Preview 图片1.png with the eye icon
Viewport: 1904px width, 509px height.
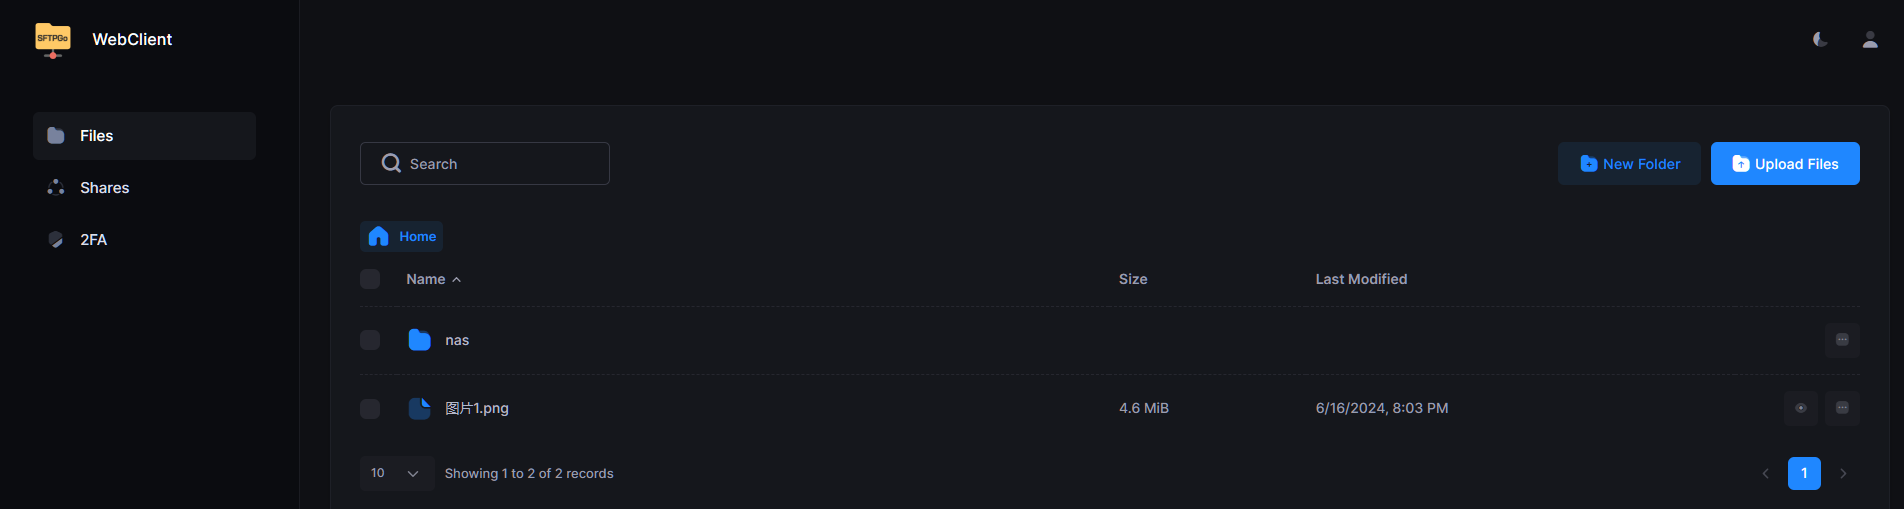1800,408
